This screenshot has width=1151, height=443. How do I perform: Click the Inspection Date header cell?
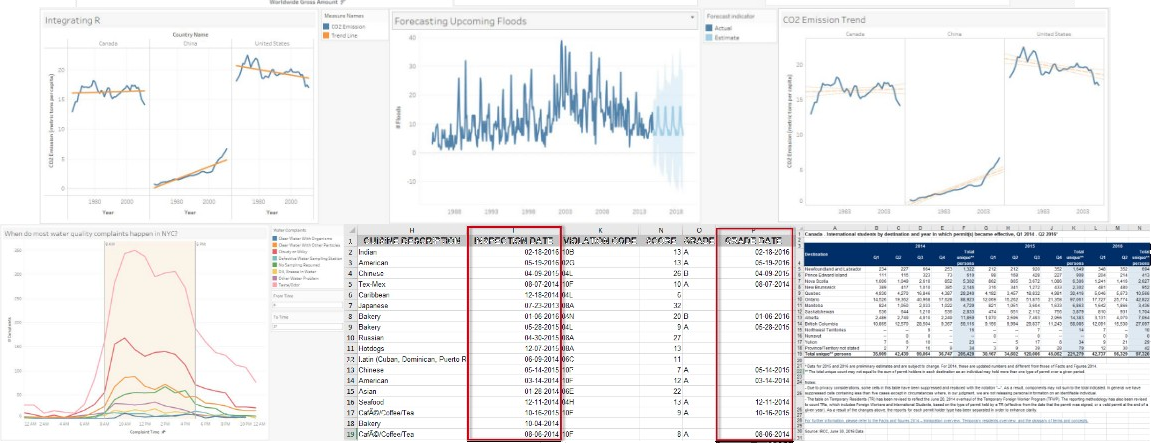514,241
